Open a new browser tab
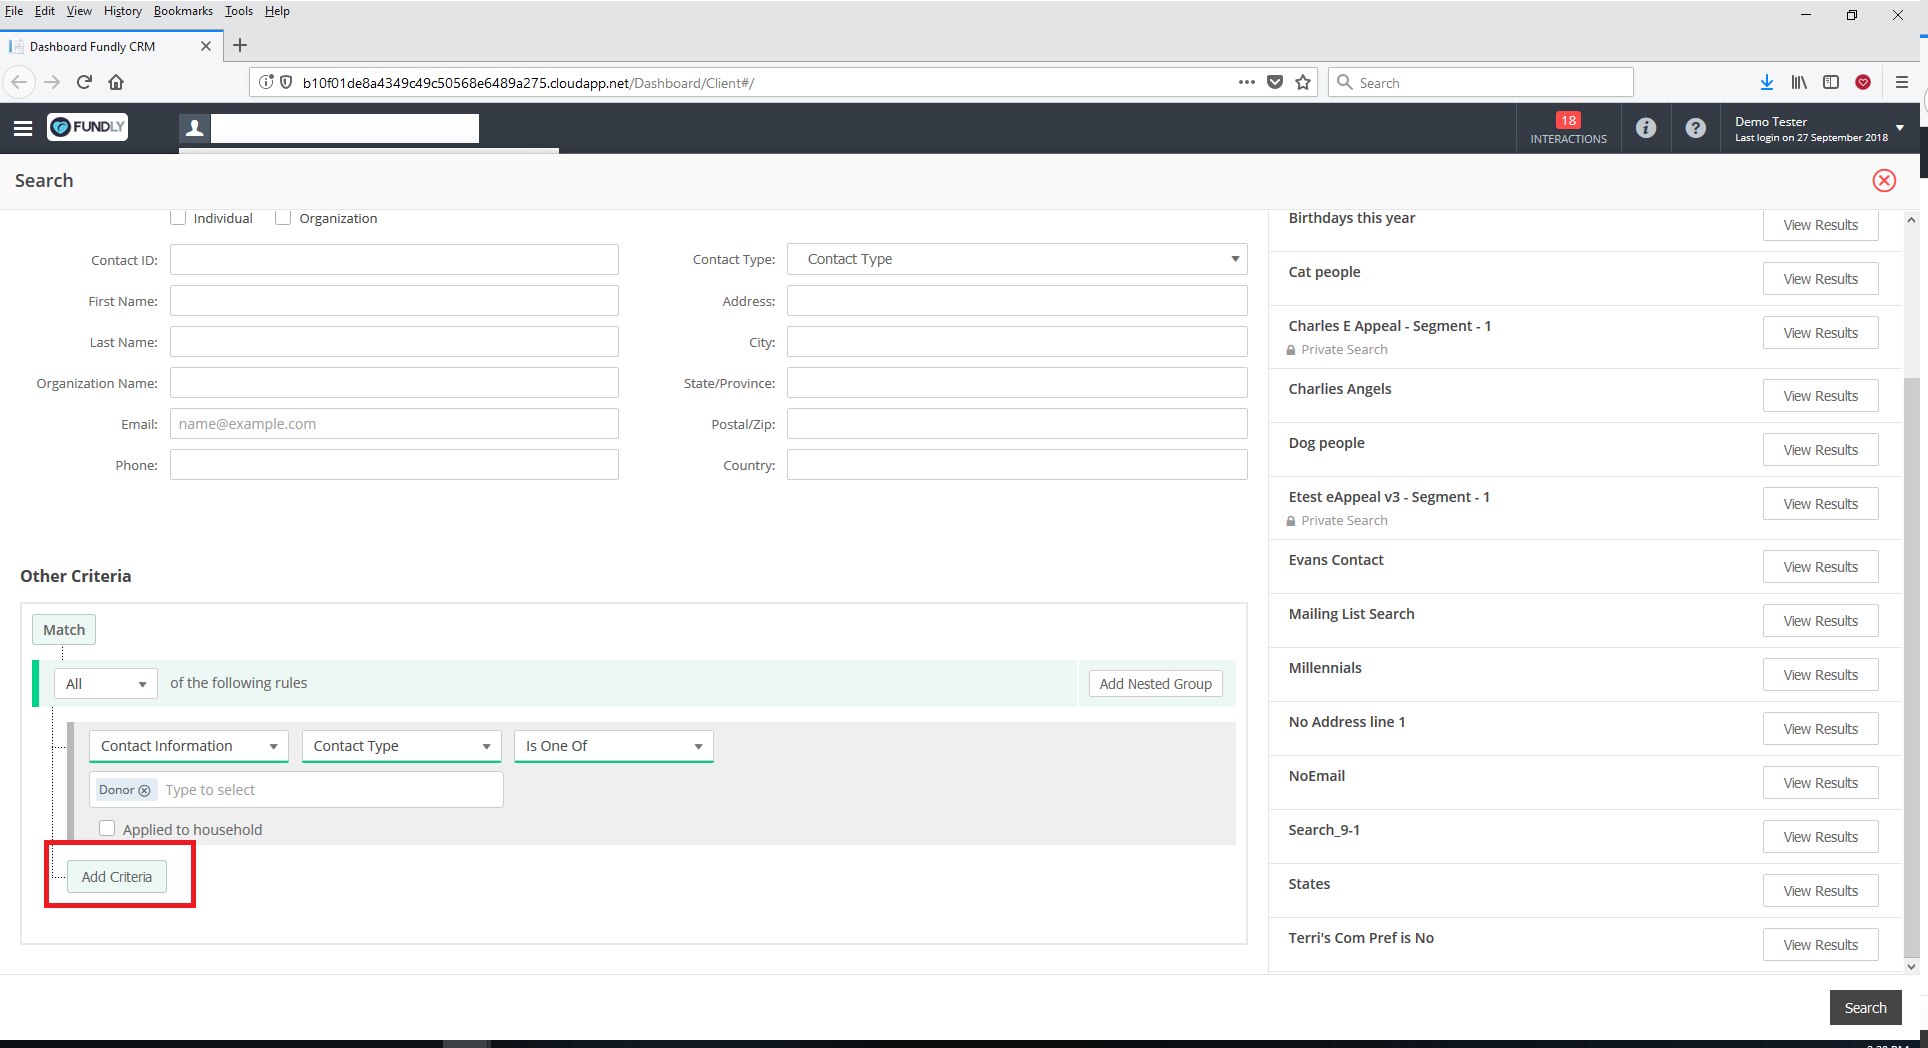 240,45
